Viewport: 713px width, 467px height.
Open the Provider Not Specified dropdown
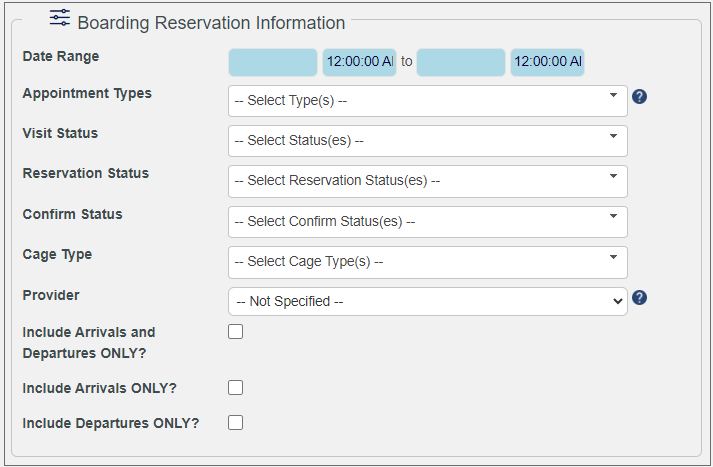point(427,301)
